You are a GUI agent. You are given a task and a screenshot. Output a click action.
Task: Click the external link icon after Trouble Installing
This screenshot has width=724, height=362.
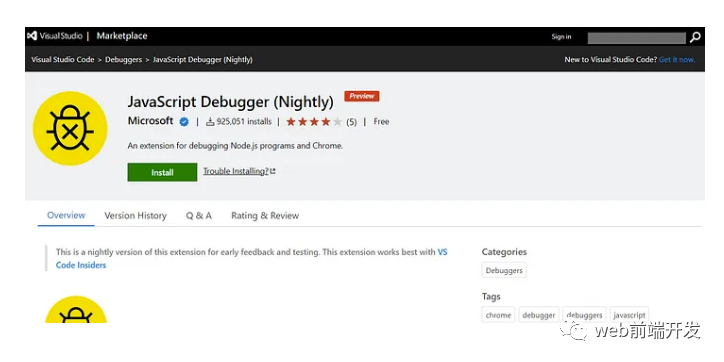tap(273, 171)
